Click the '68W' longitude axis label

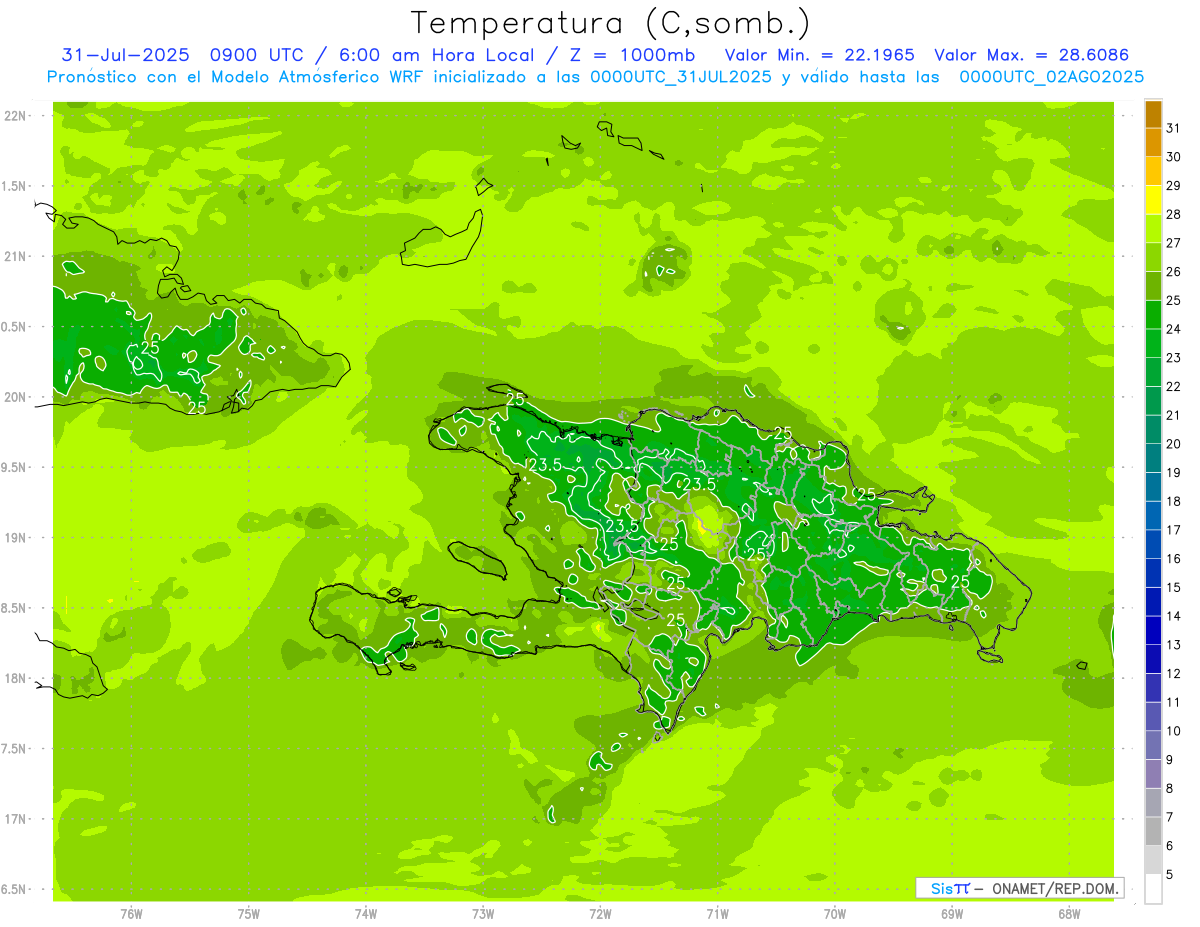(1069, 914)
